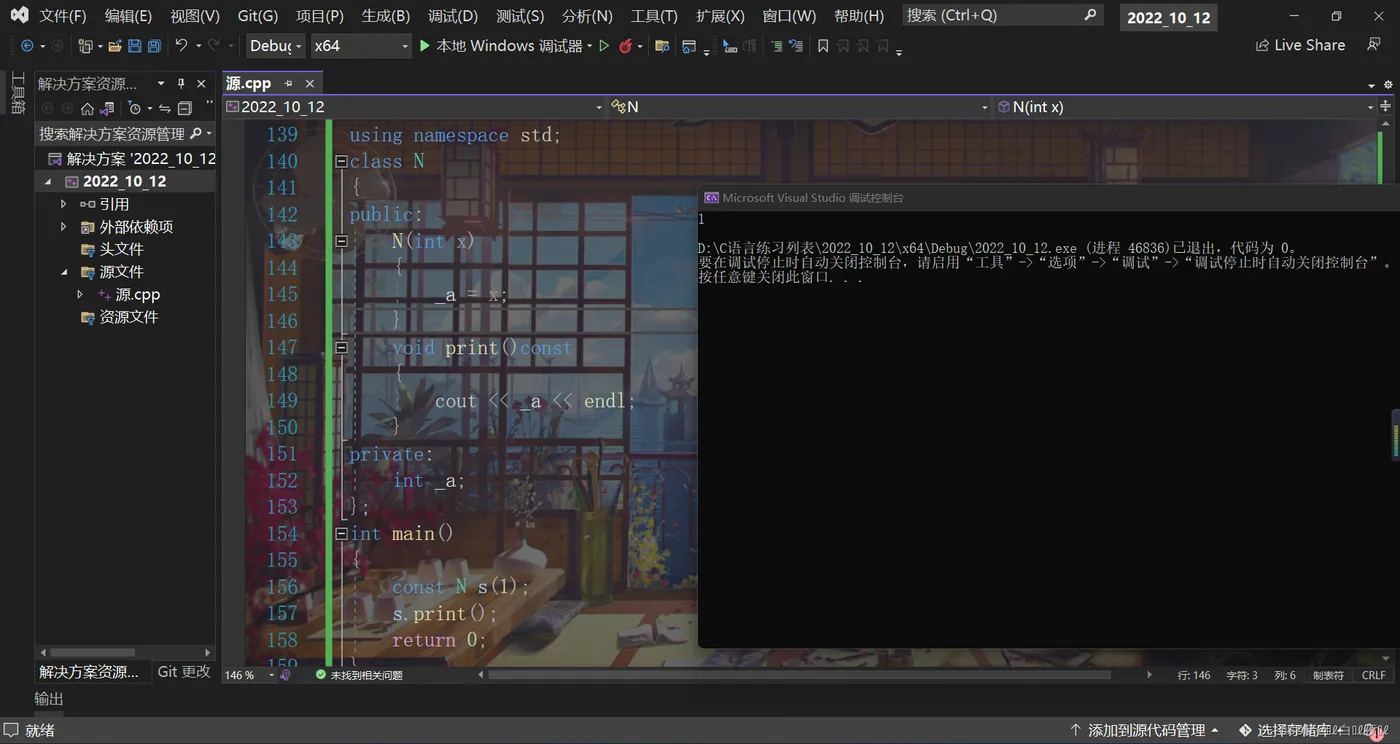Switch to the Git 更改 tab
This screenshot has height=744, width=1400.
tap(184, 672)
